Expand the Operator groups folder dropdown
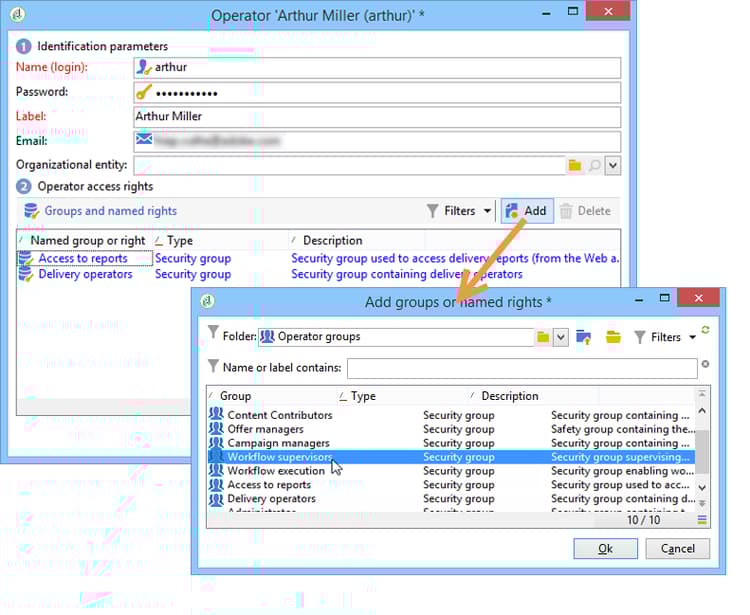Viewport: 750px width, 615px height. pos(561,337)
